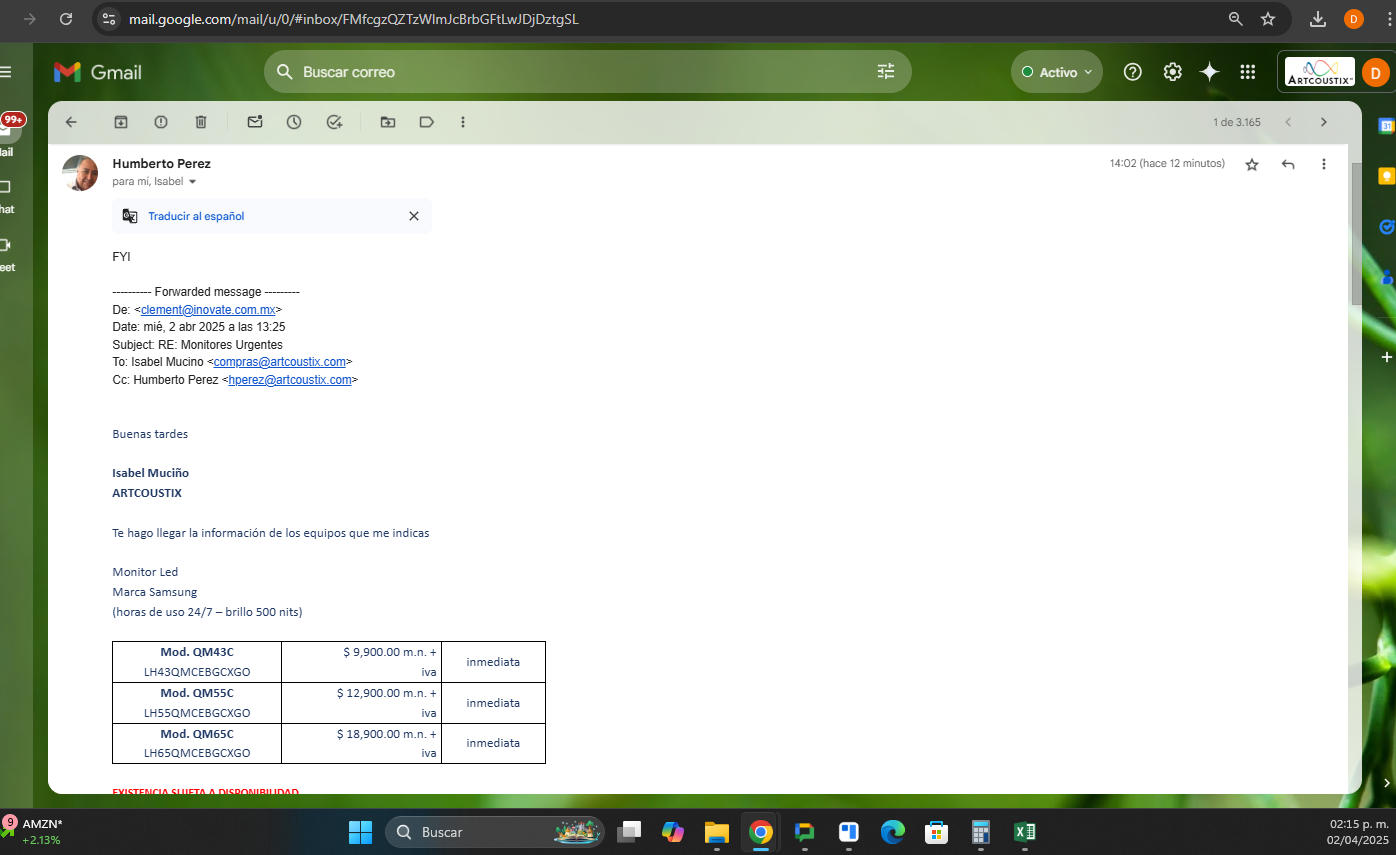Screen dimensions: 1396x855
Task: Expand recipient details next to 'para mí, Isabel'
Action: coord(193,182)
